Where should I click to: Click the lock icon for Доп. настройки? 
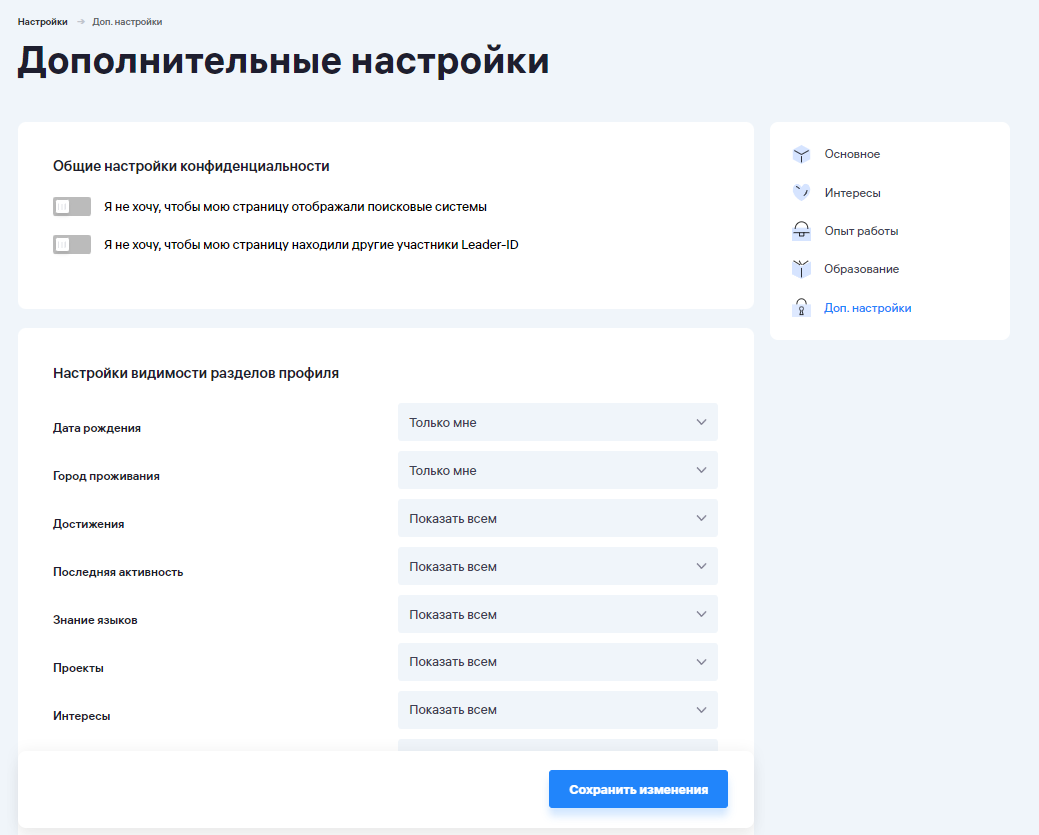click(801, 308)
